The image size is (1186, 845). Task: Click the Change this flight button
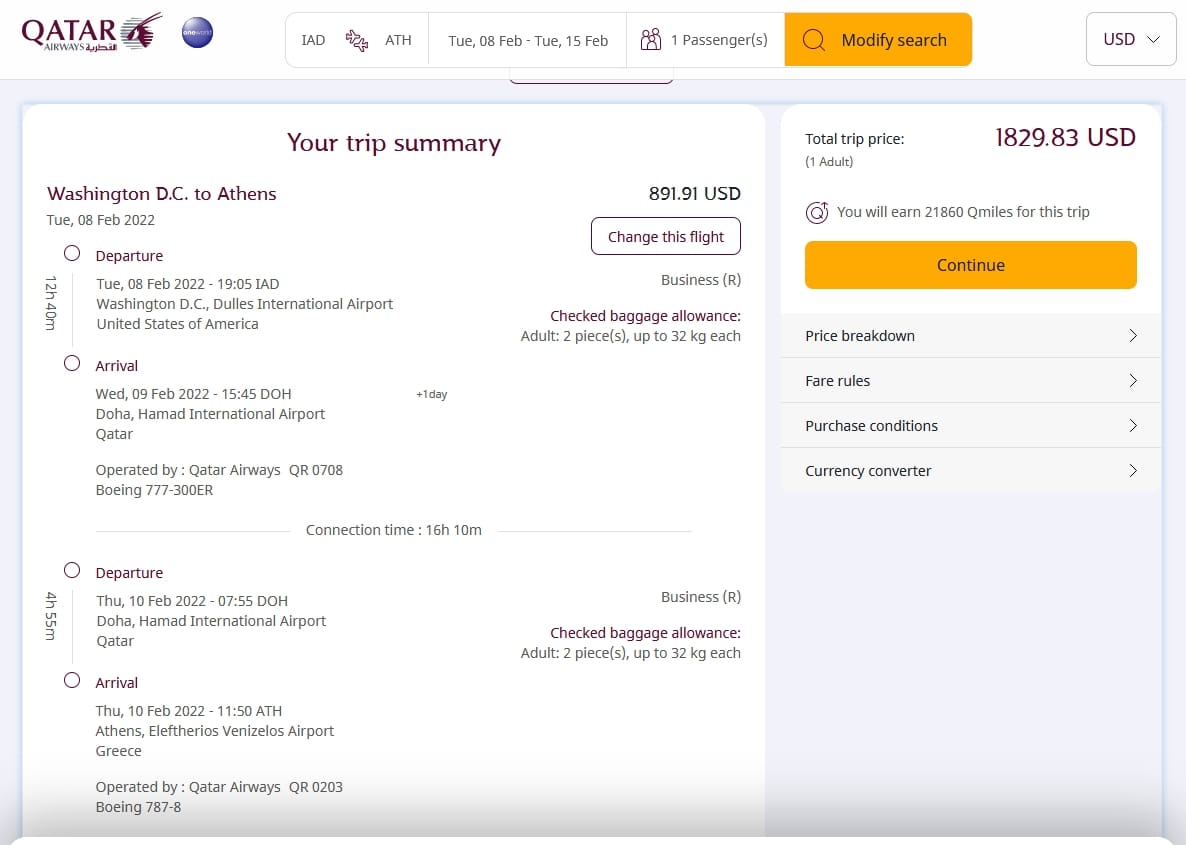[x=666, y=237]
